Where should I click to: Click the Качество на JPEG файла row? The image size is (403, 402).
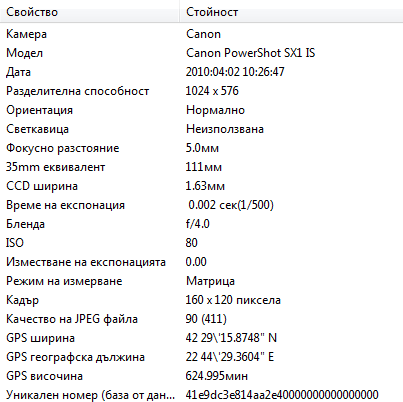pyautogui.click(x=201, y=319)
